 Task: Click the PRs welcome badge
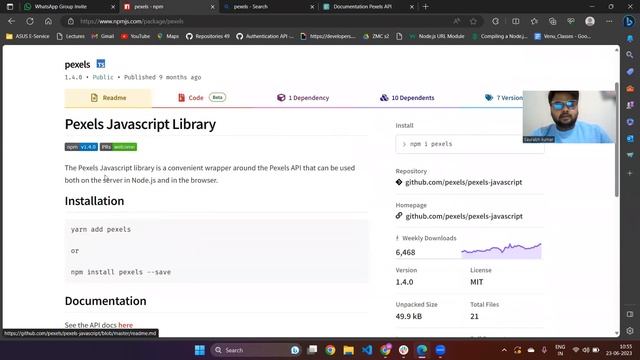[x=118, y=147]
